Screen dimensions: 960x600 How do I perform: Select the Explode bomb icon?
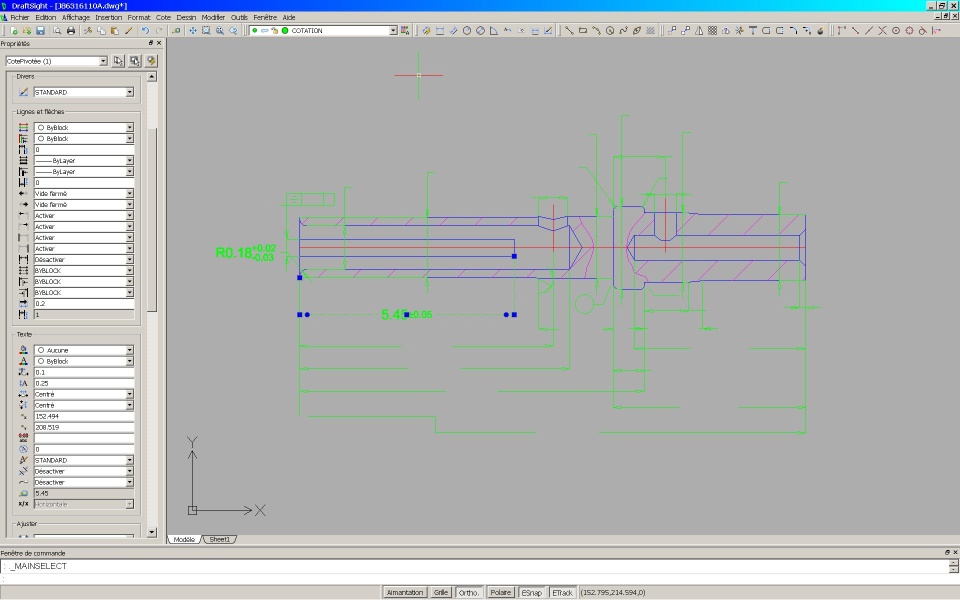820,30
